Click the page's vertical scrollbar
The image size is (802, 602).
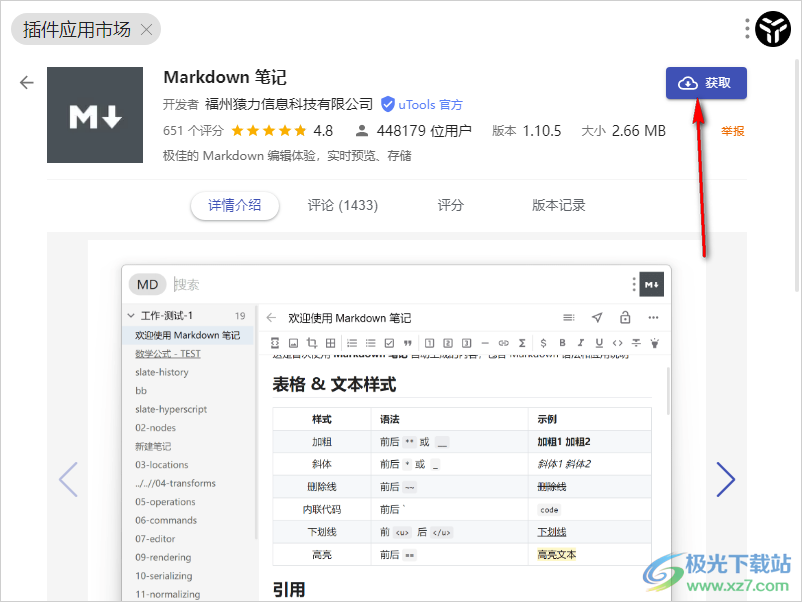[797, 174]
